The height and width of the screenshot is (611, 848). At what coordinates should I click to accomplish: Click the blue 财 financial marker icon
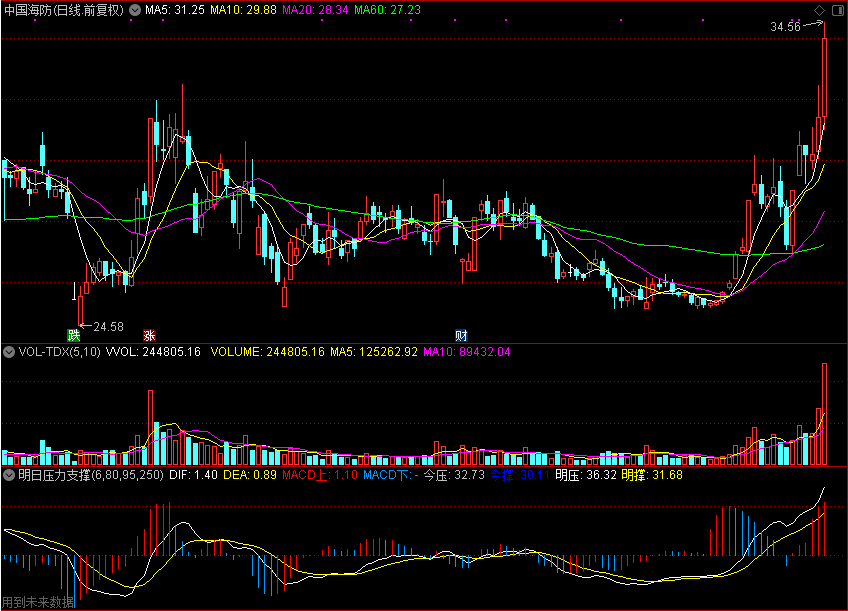(x=461, y=335)
